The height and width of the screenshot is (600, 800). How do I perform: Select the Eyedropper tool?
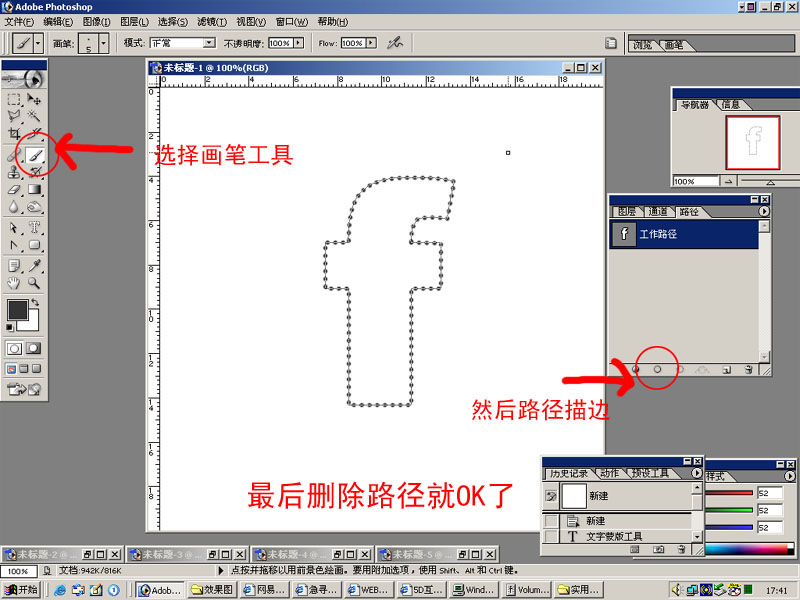point(34,265)
